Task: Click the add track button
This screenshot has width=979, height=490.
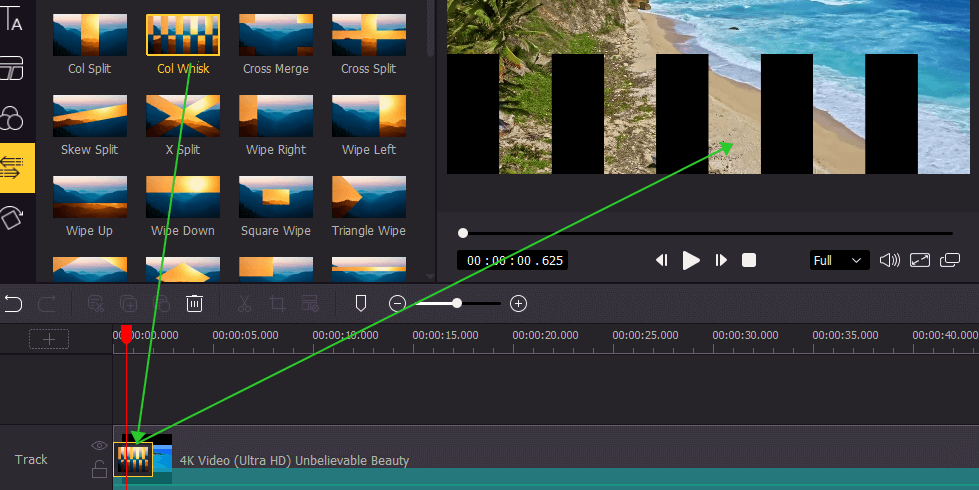Action: point(49,340)
